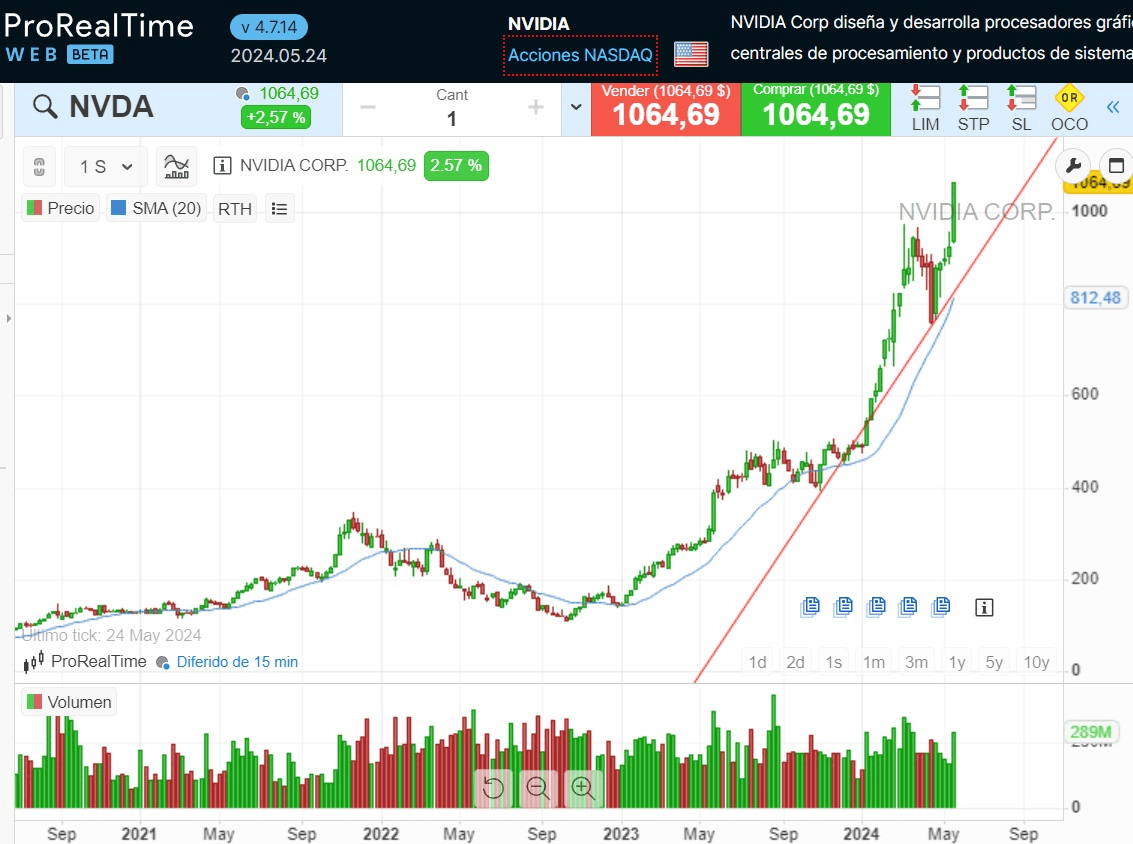
Task: Expand the 1 S timeframe dropdown
Action: [x=106, y=166]
